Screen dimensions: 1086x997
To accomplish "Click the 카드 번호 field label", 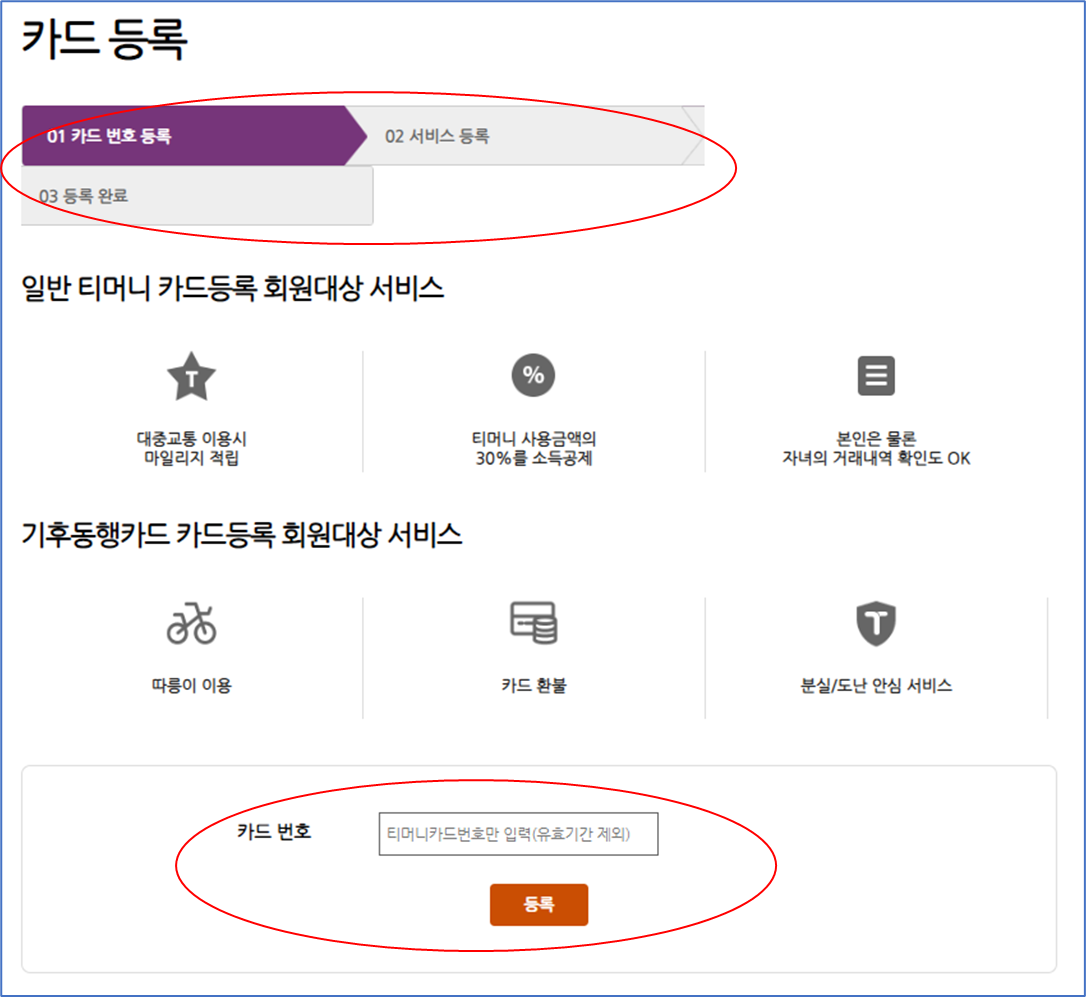I will pyautogui.click(x=274, y=831).
